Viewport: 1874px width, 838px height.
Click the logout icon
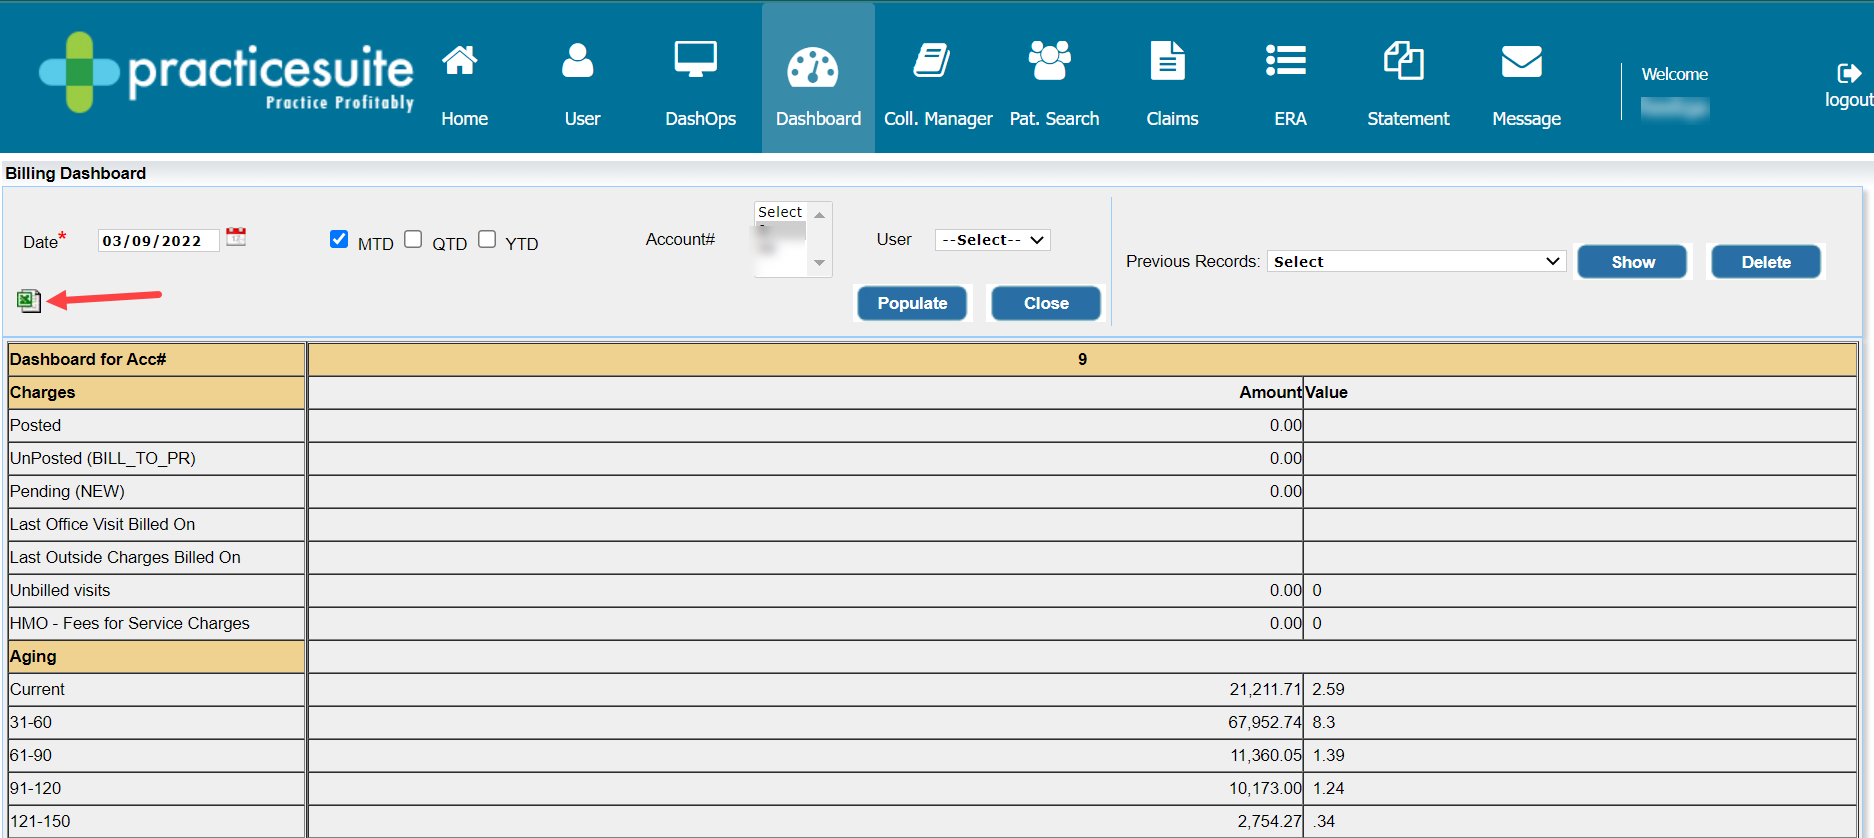tap(1848, 73)
